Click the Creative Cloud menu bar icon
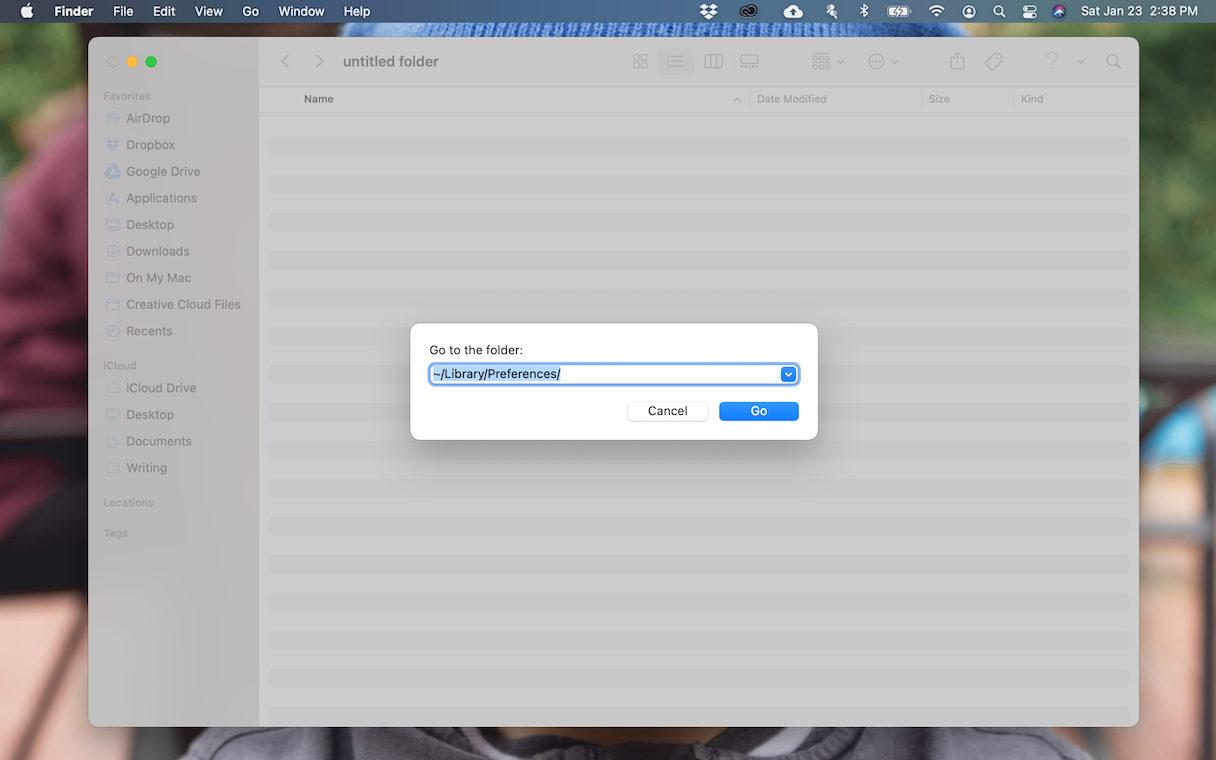1216x760 pixels. (x=749, y=11)
